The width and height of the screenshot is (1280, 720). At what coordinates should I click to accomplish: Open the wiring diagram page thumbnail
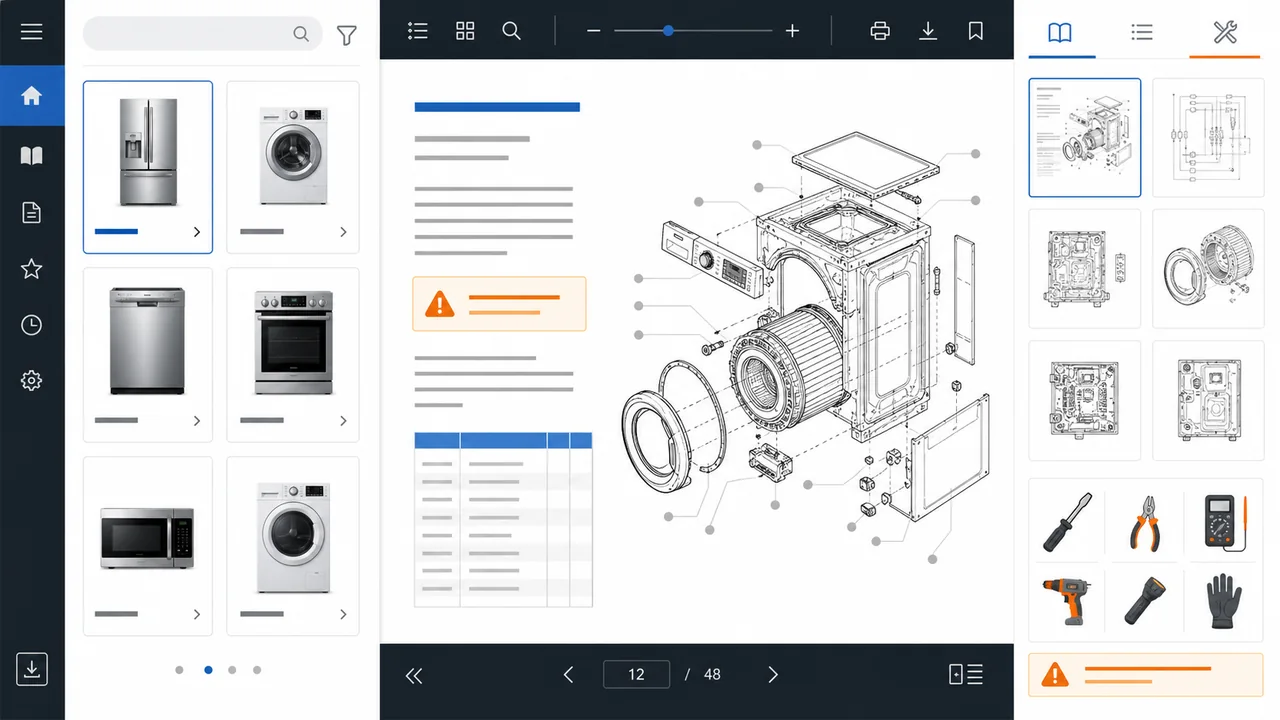pos(1208,138)
